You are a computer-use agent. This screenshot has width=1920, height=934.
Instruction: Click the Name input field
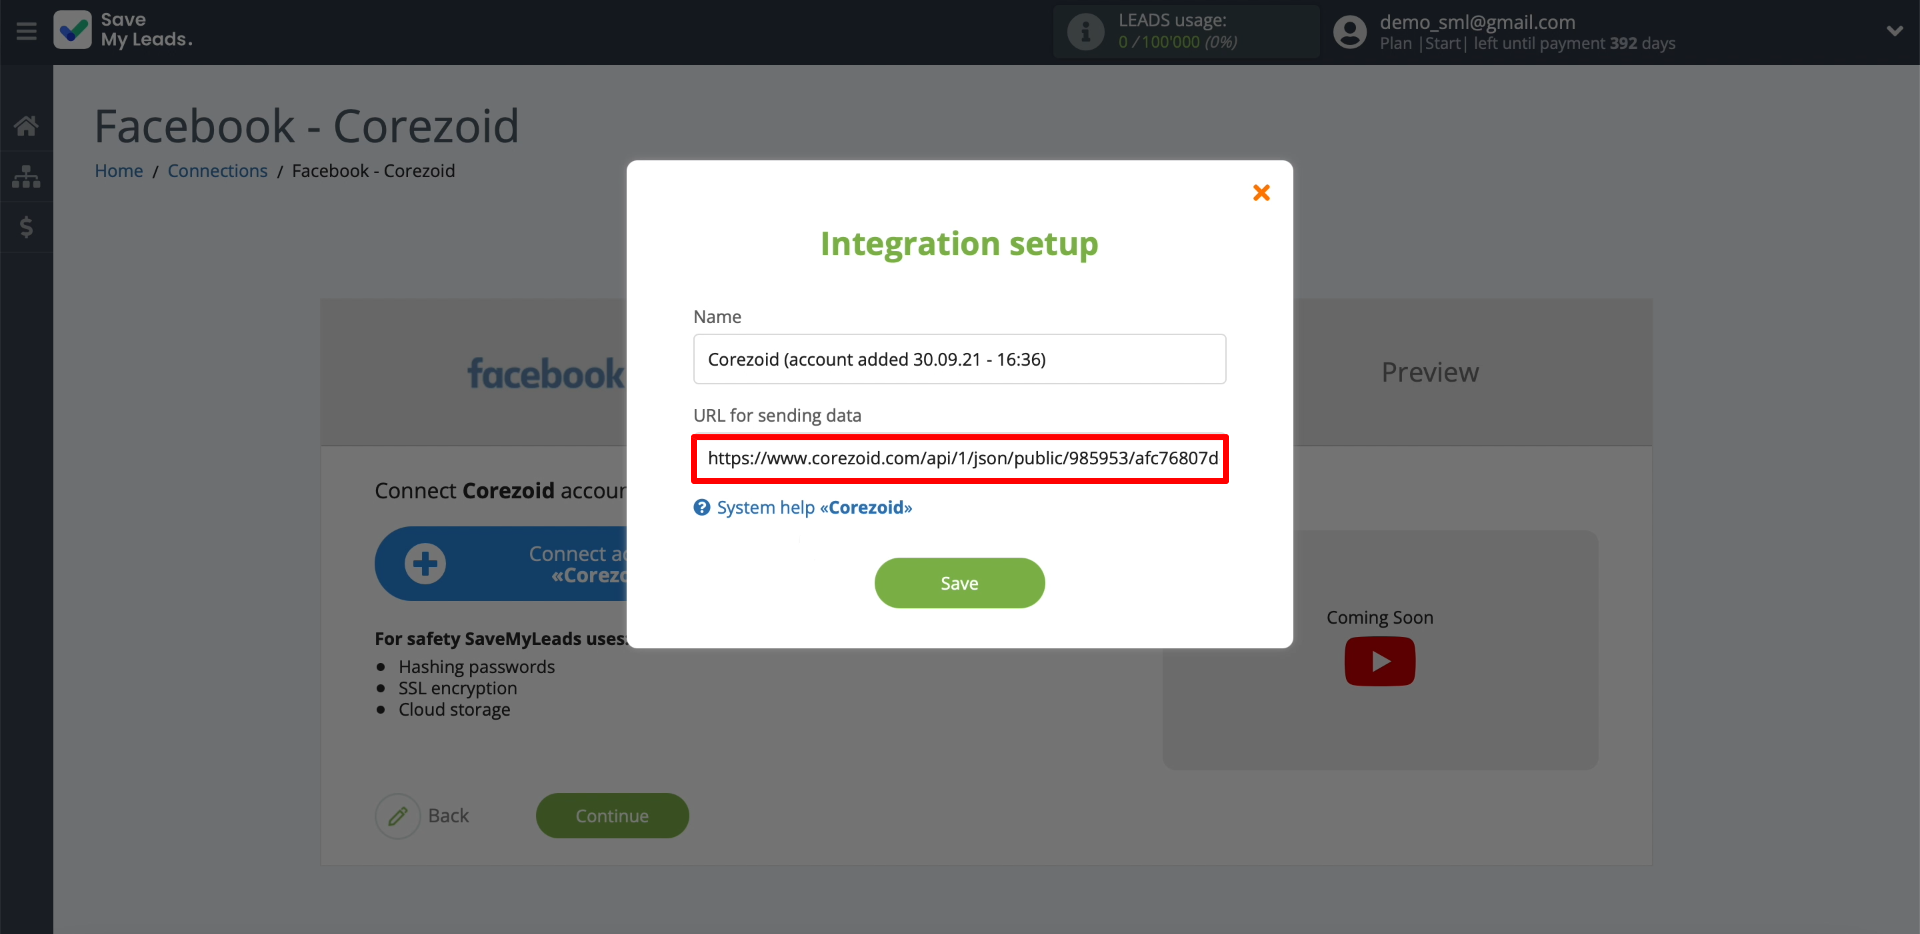pyautogui.click(x=959, y=359)
